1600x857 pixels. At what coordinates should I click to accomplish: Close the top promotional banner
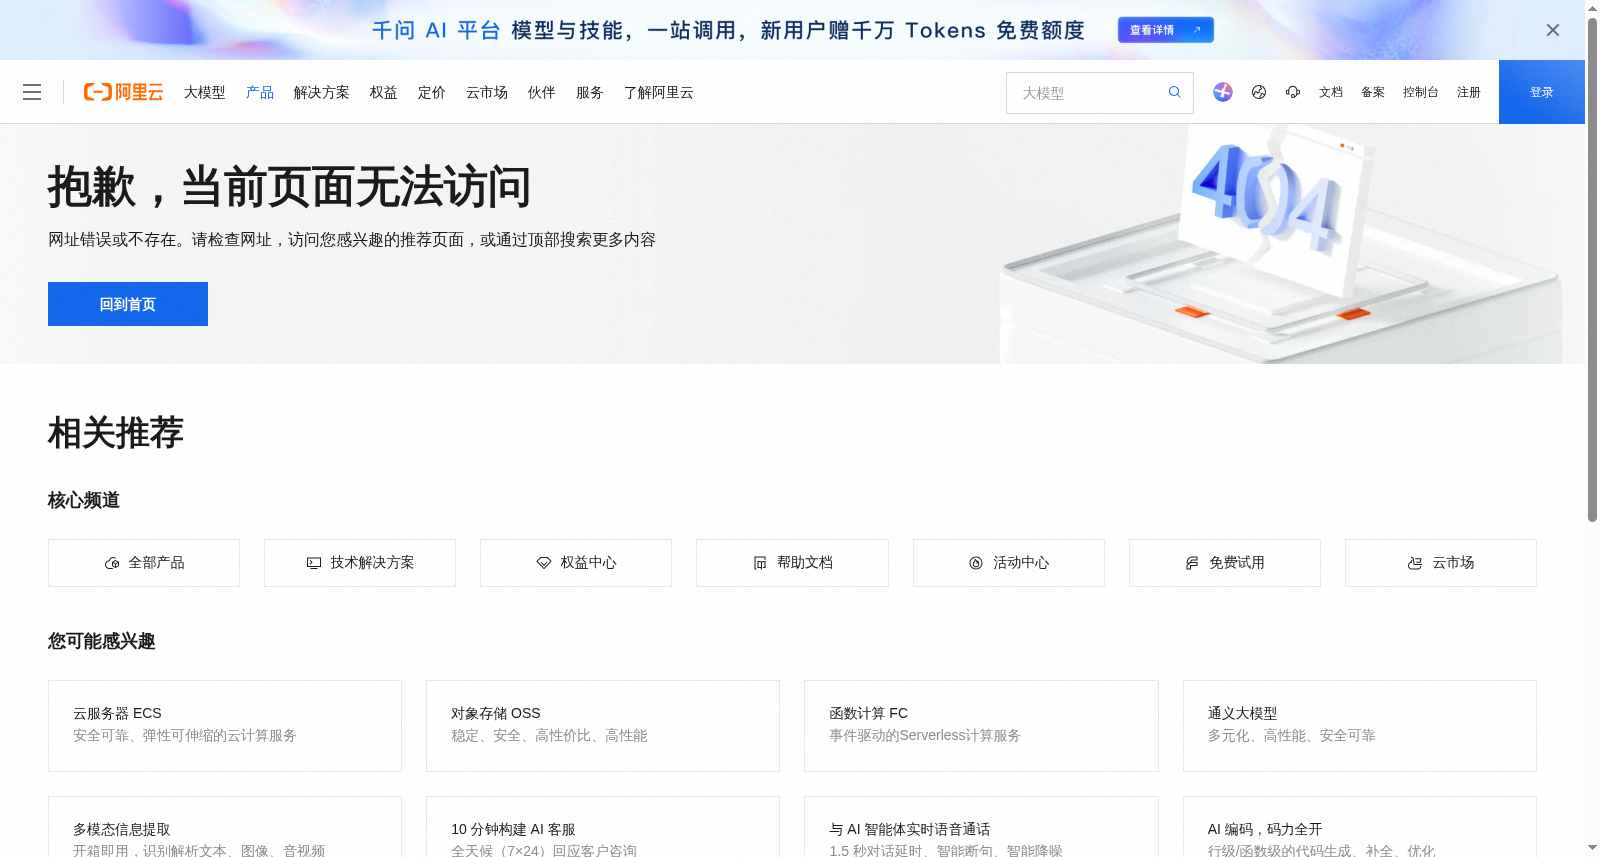pos(1553,30)
